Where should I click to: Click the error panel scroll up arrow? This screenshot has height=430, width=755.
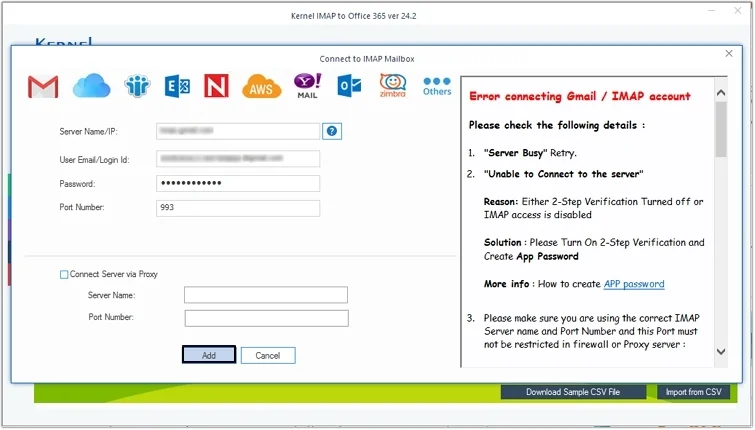coord(721,93)
